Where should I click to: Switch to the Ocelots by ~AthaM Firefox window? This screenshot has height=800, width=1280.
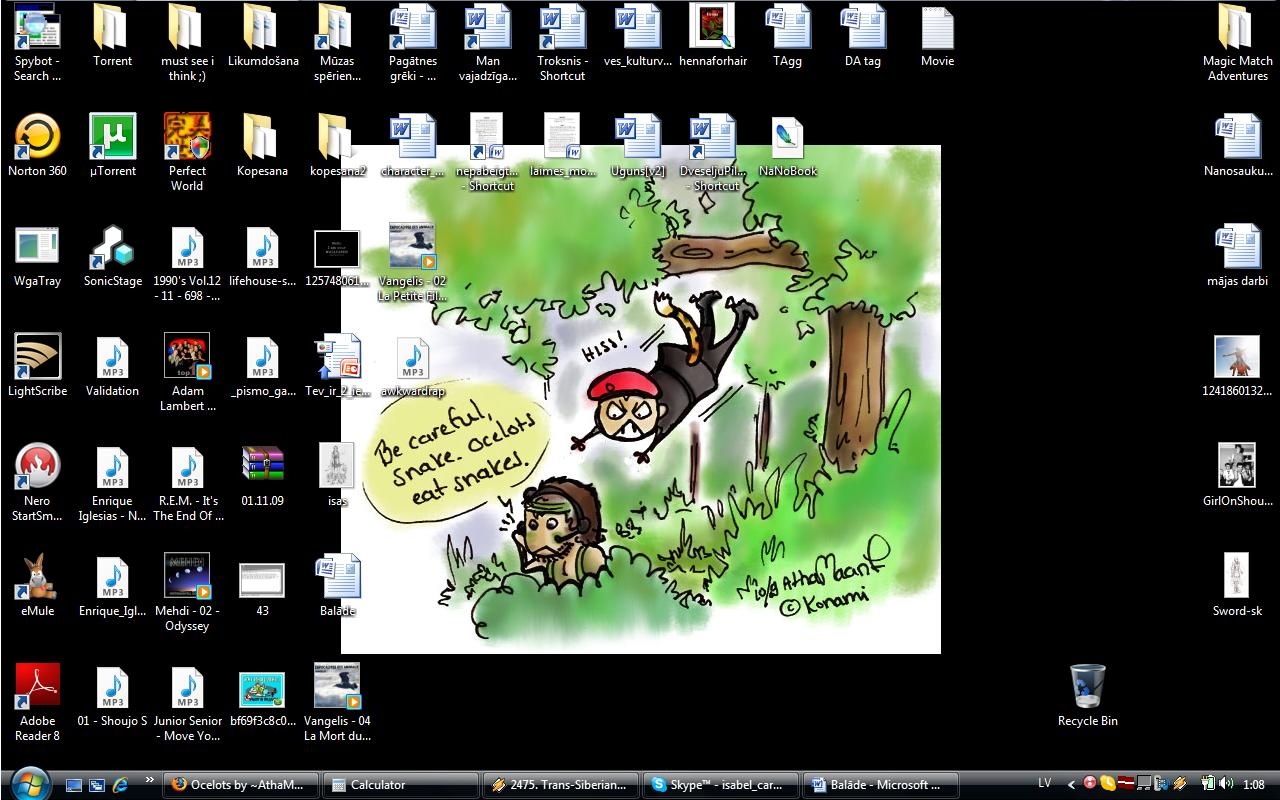(x=241, y=785)
